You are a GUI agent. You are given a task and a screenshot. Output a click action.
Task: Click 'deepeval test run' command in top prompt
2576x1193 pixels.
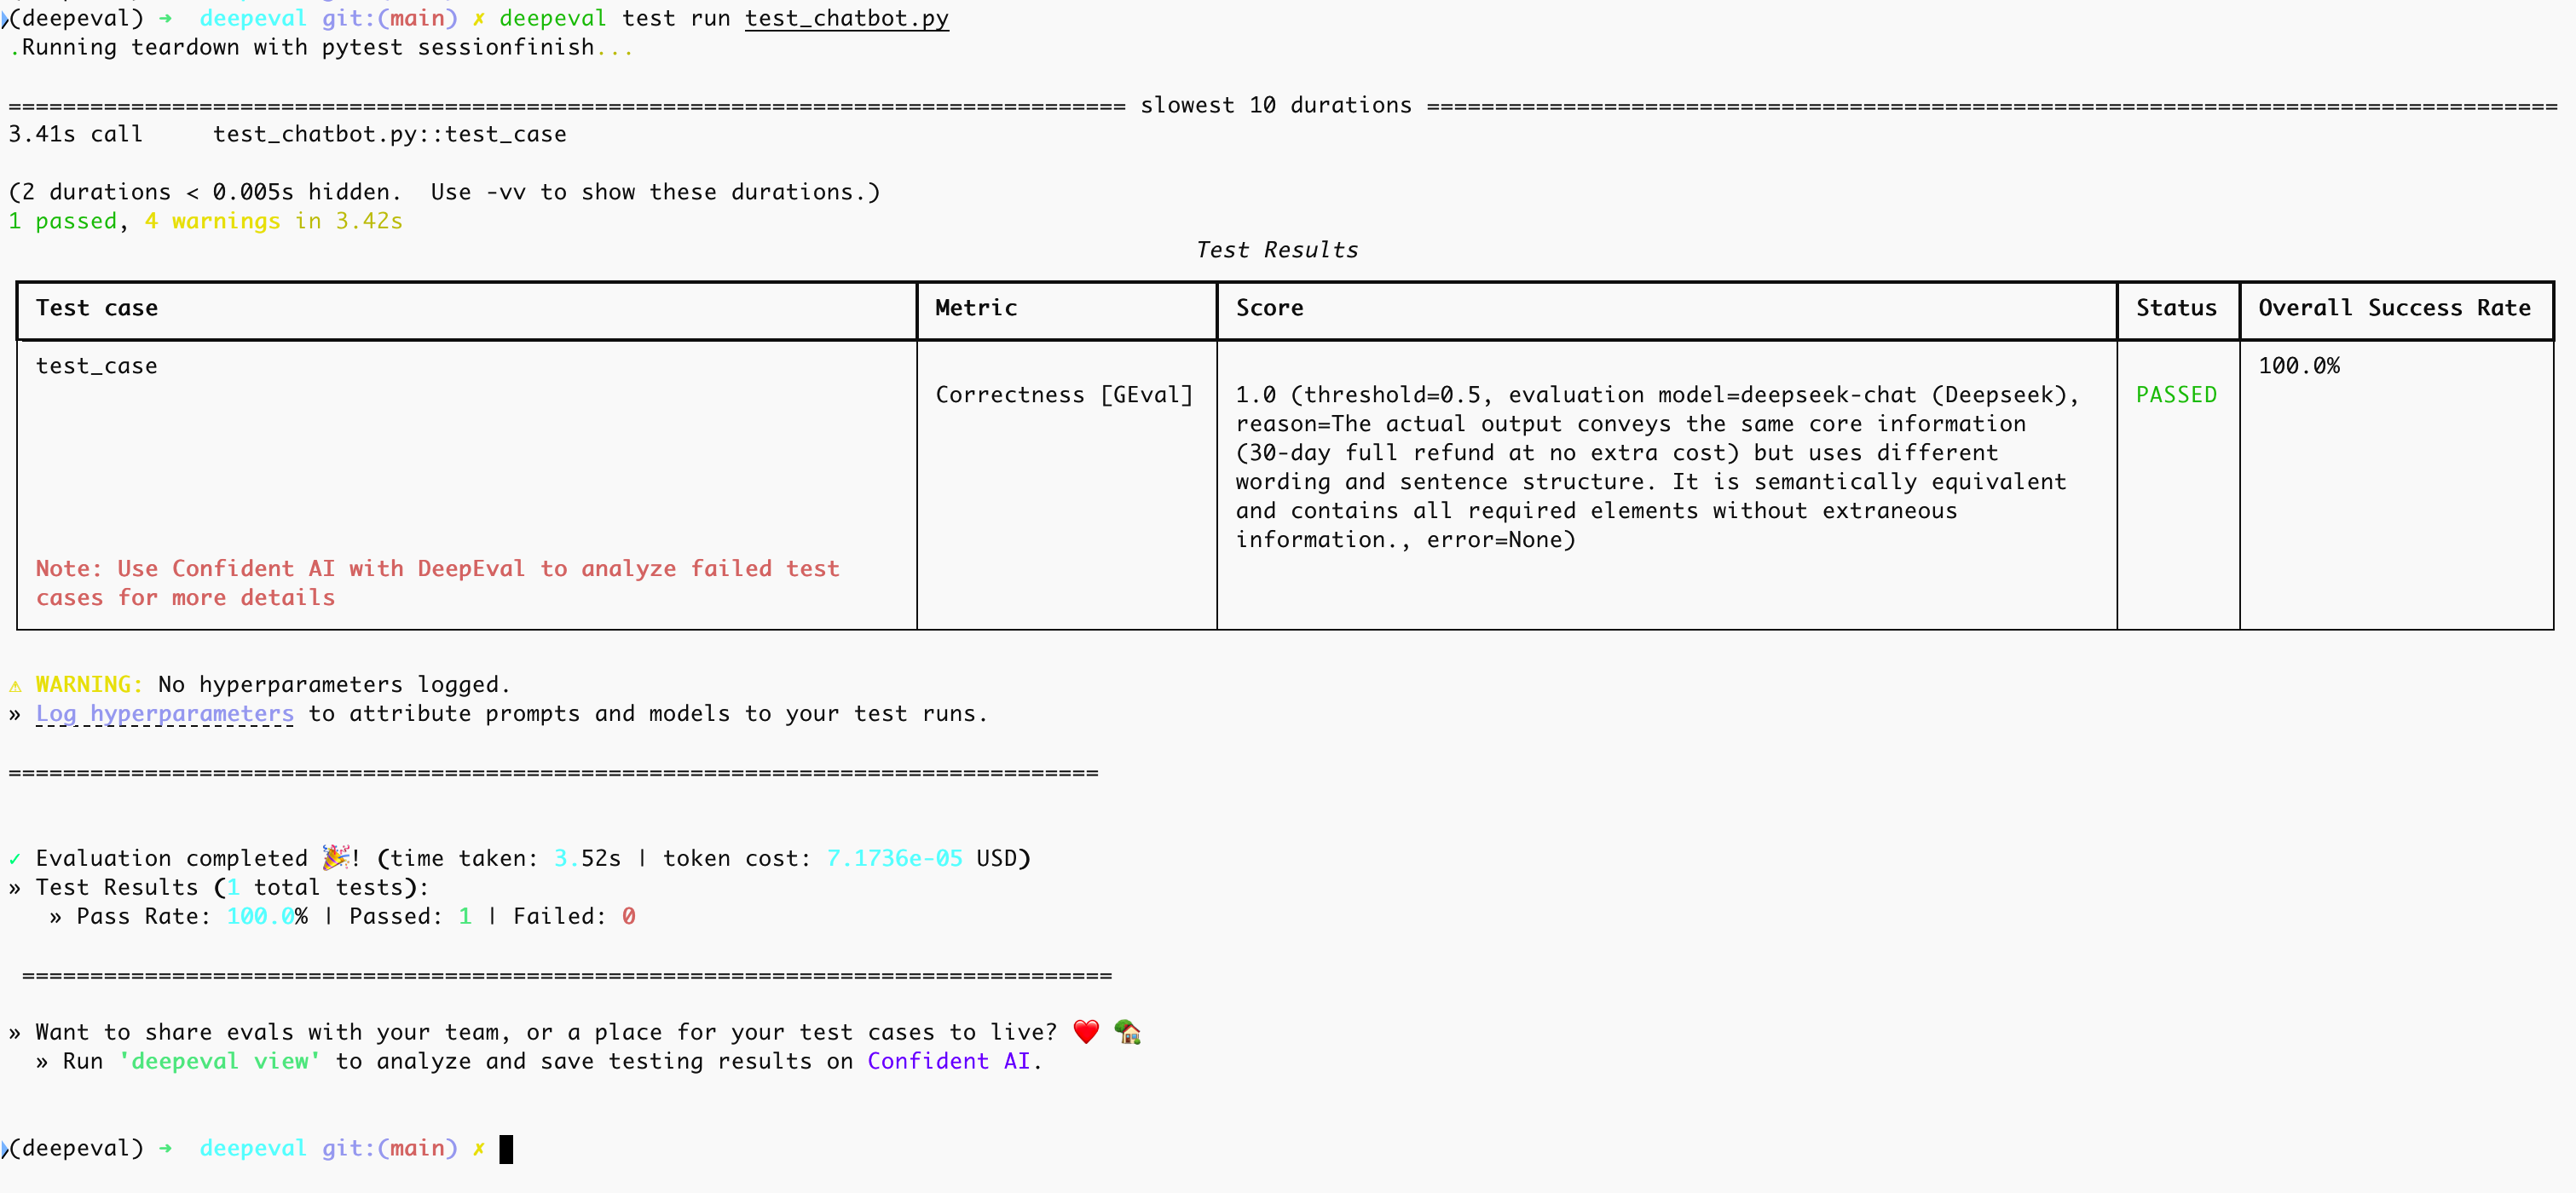pyautogui.click(x=615, y=18)
